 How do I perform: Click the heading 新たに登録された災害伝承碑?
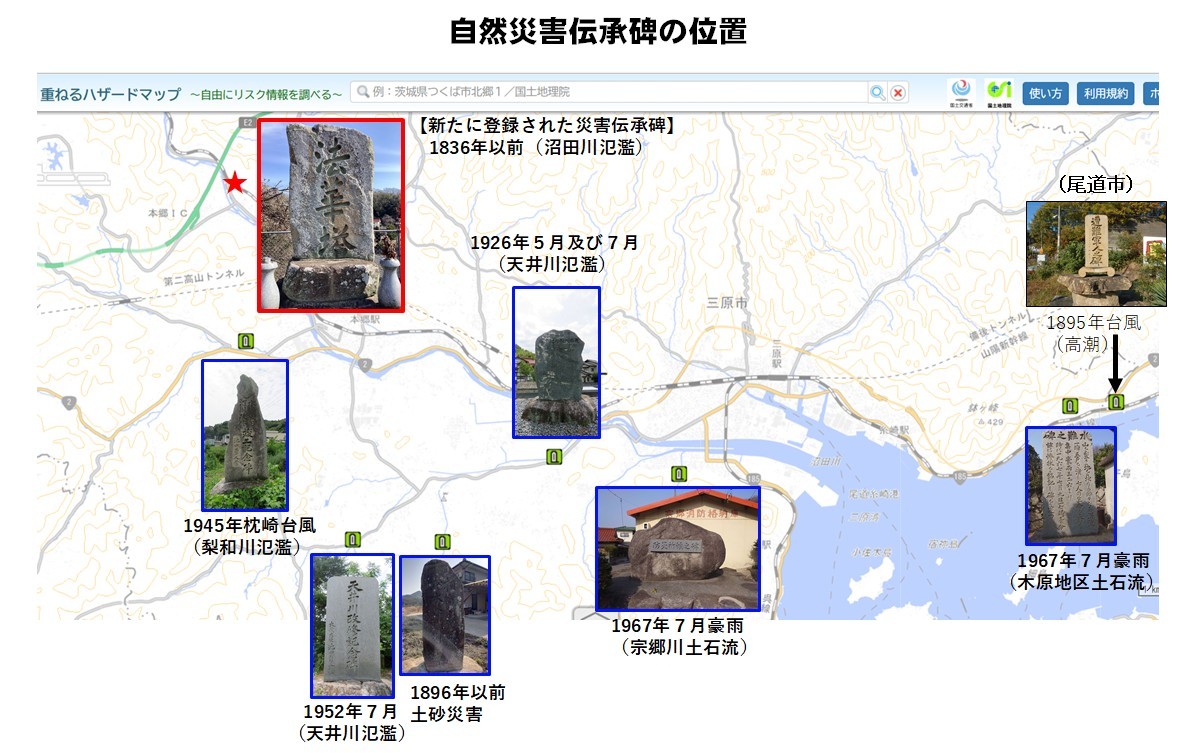click(x=547, y=126)
